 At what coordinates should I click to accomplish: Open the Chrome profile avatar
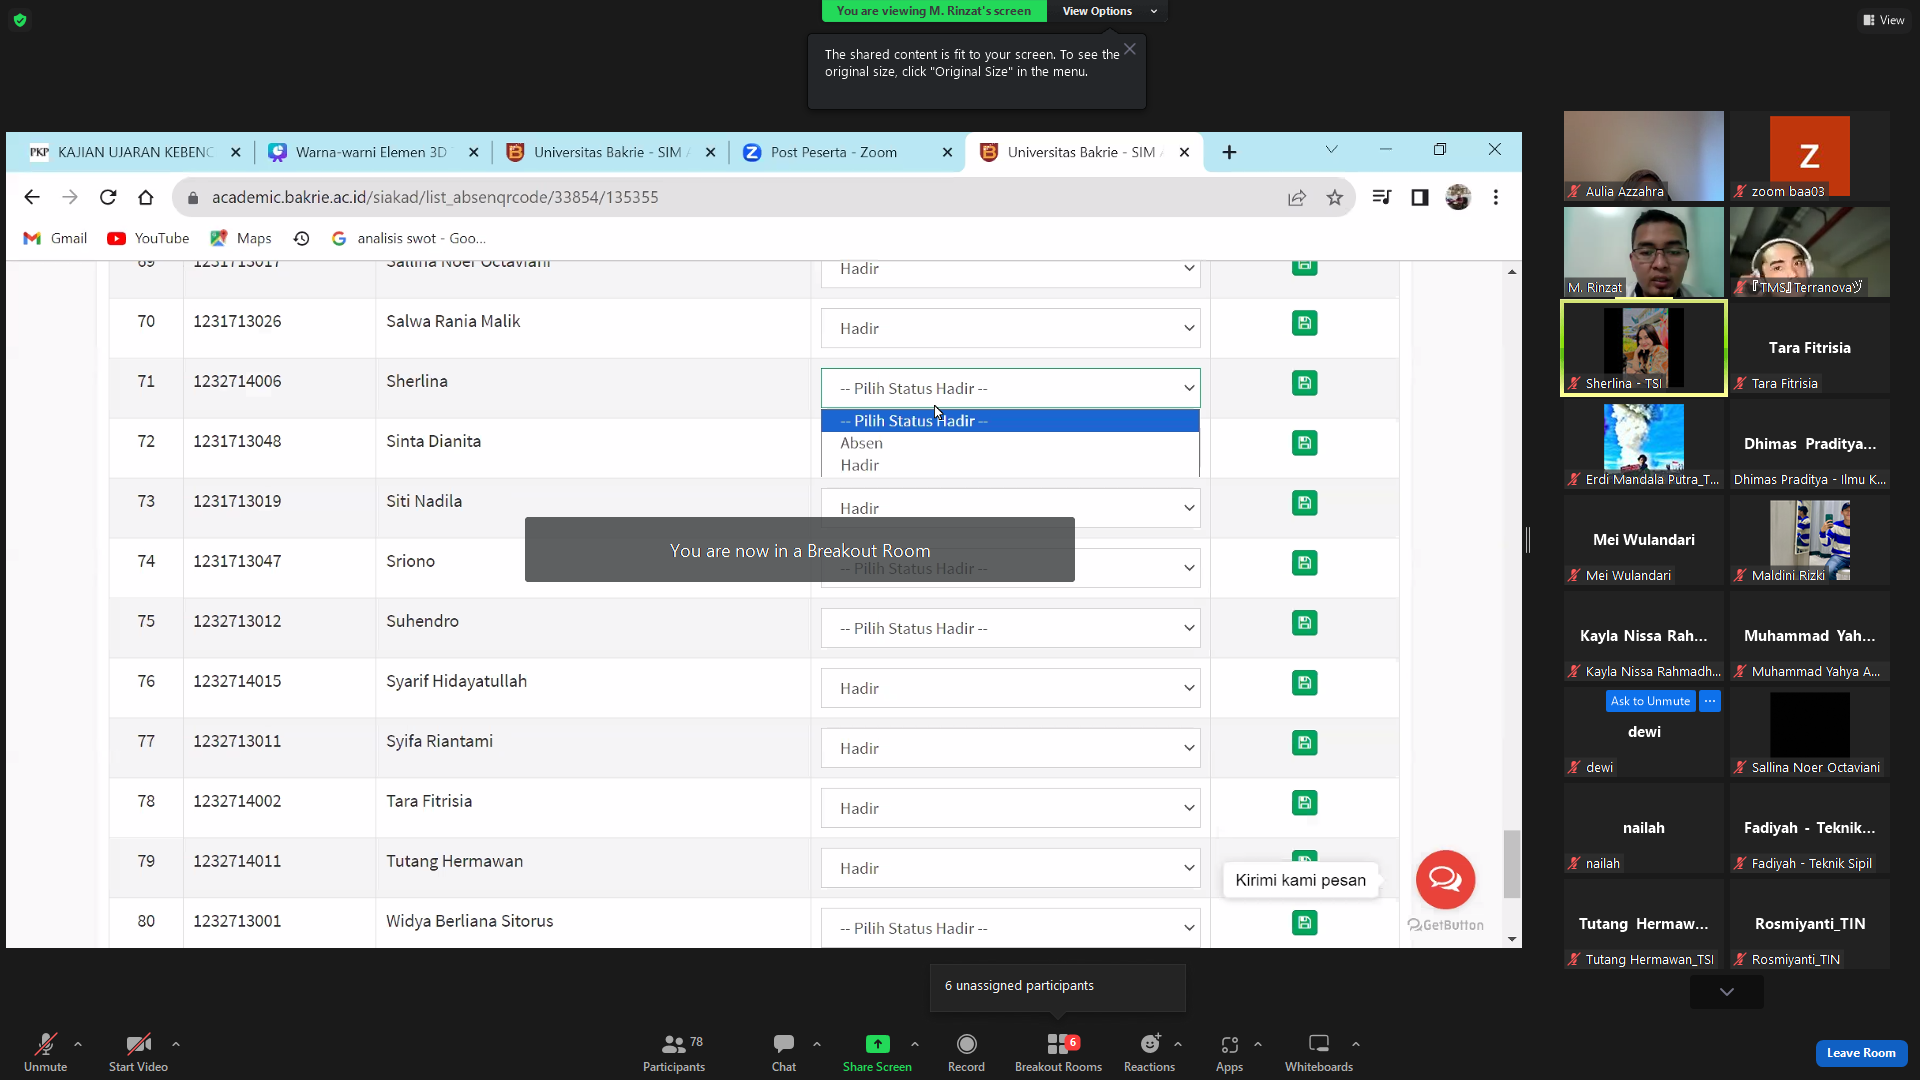coord(1458,198)
